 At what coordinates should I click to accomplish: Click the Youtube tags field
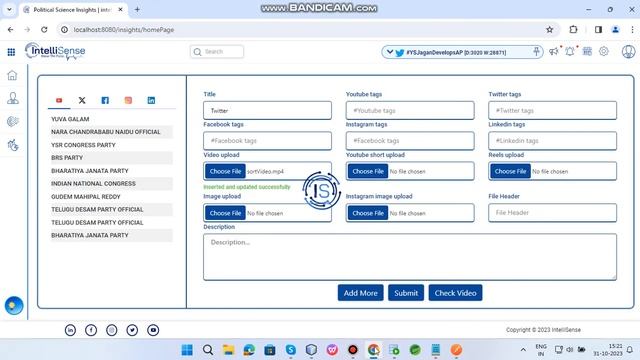(x=410, y=111)
